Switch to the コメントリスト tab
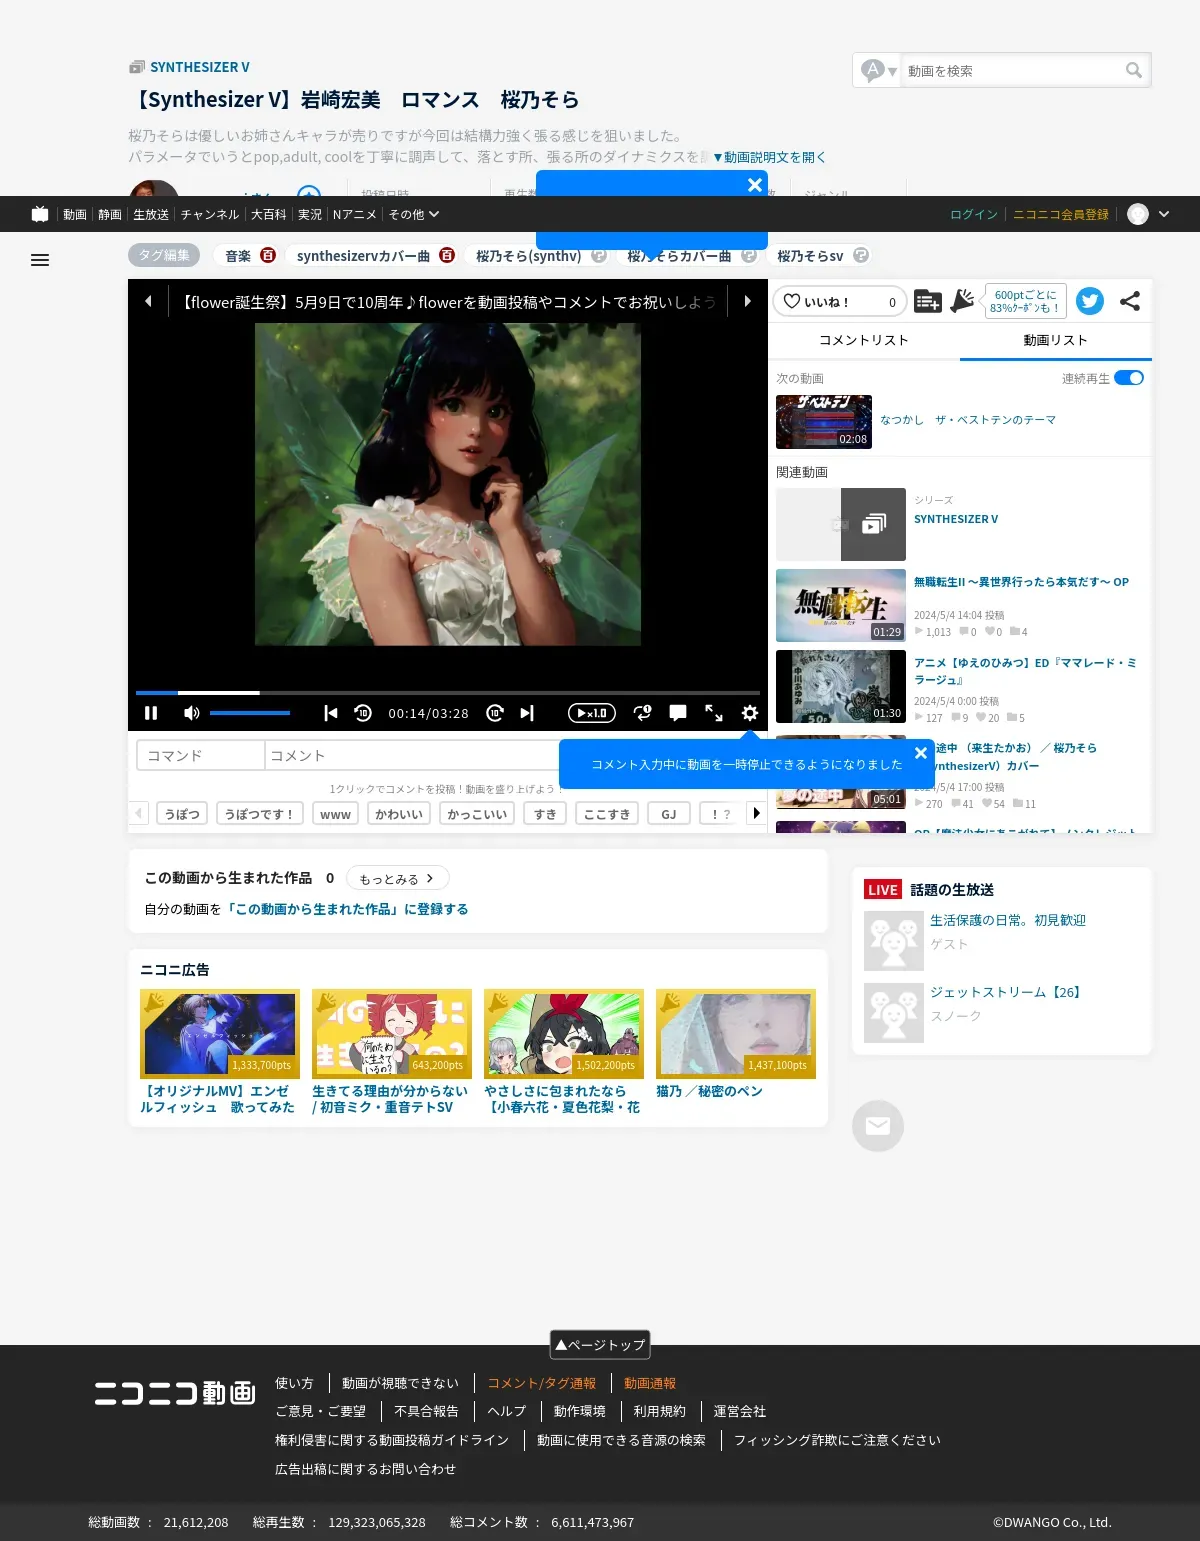Screen dimensions: 1200x1541 864,340
